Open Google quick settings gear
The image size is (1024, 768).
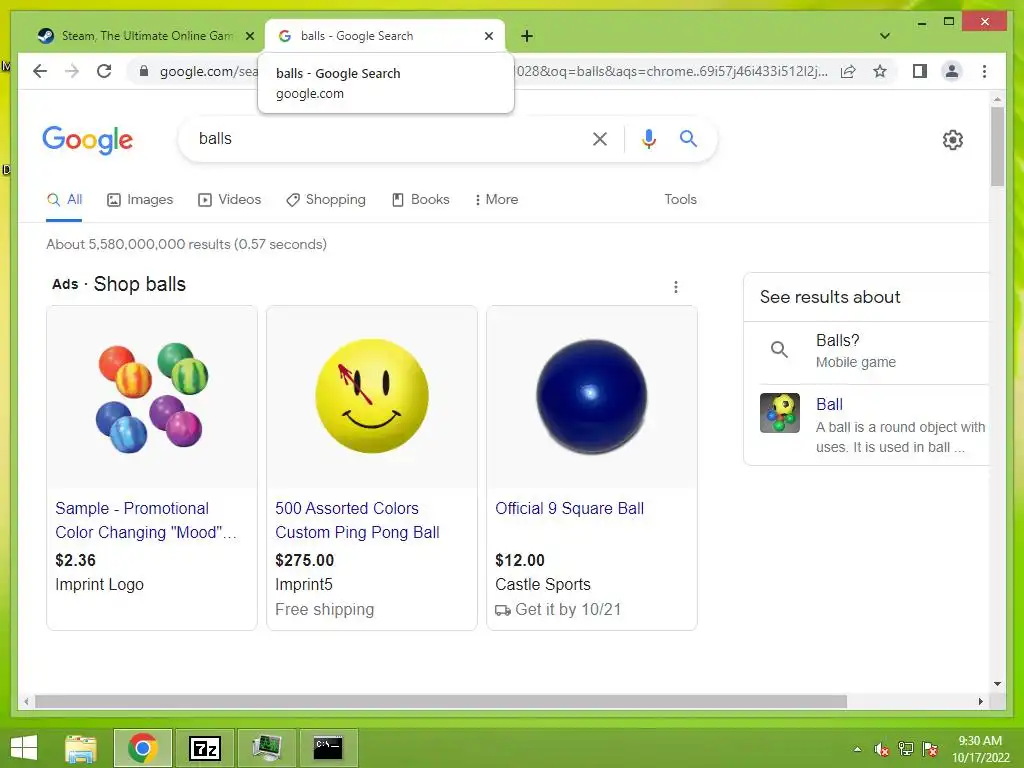pyautogui.click(x=952, y=139)
